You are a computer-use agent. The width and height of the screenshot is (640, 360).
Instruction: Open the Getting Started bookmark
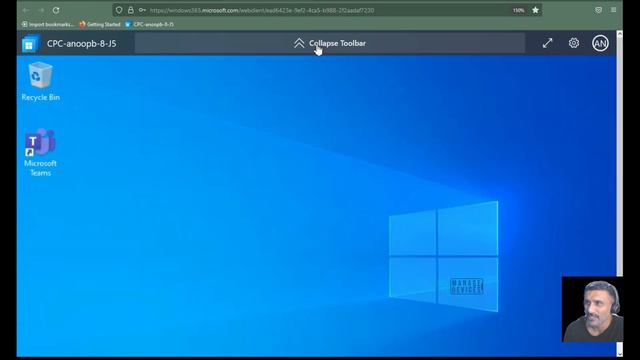pos(100,24)
